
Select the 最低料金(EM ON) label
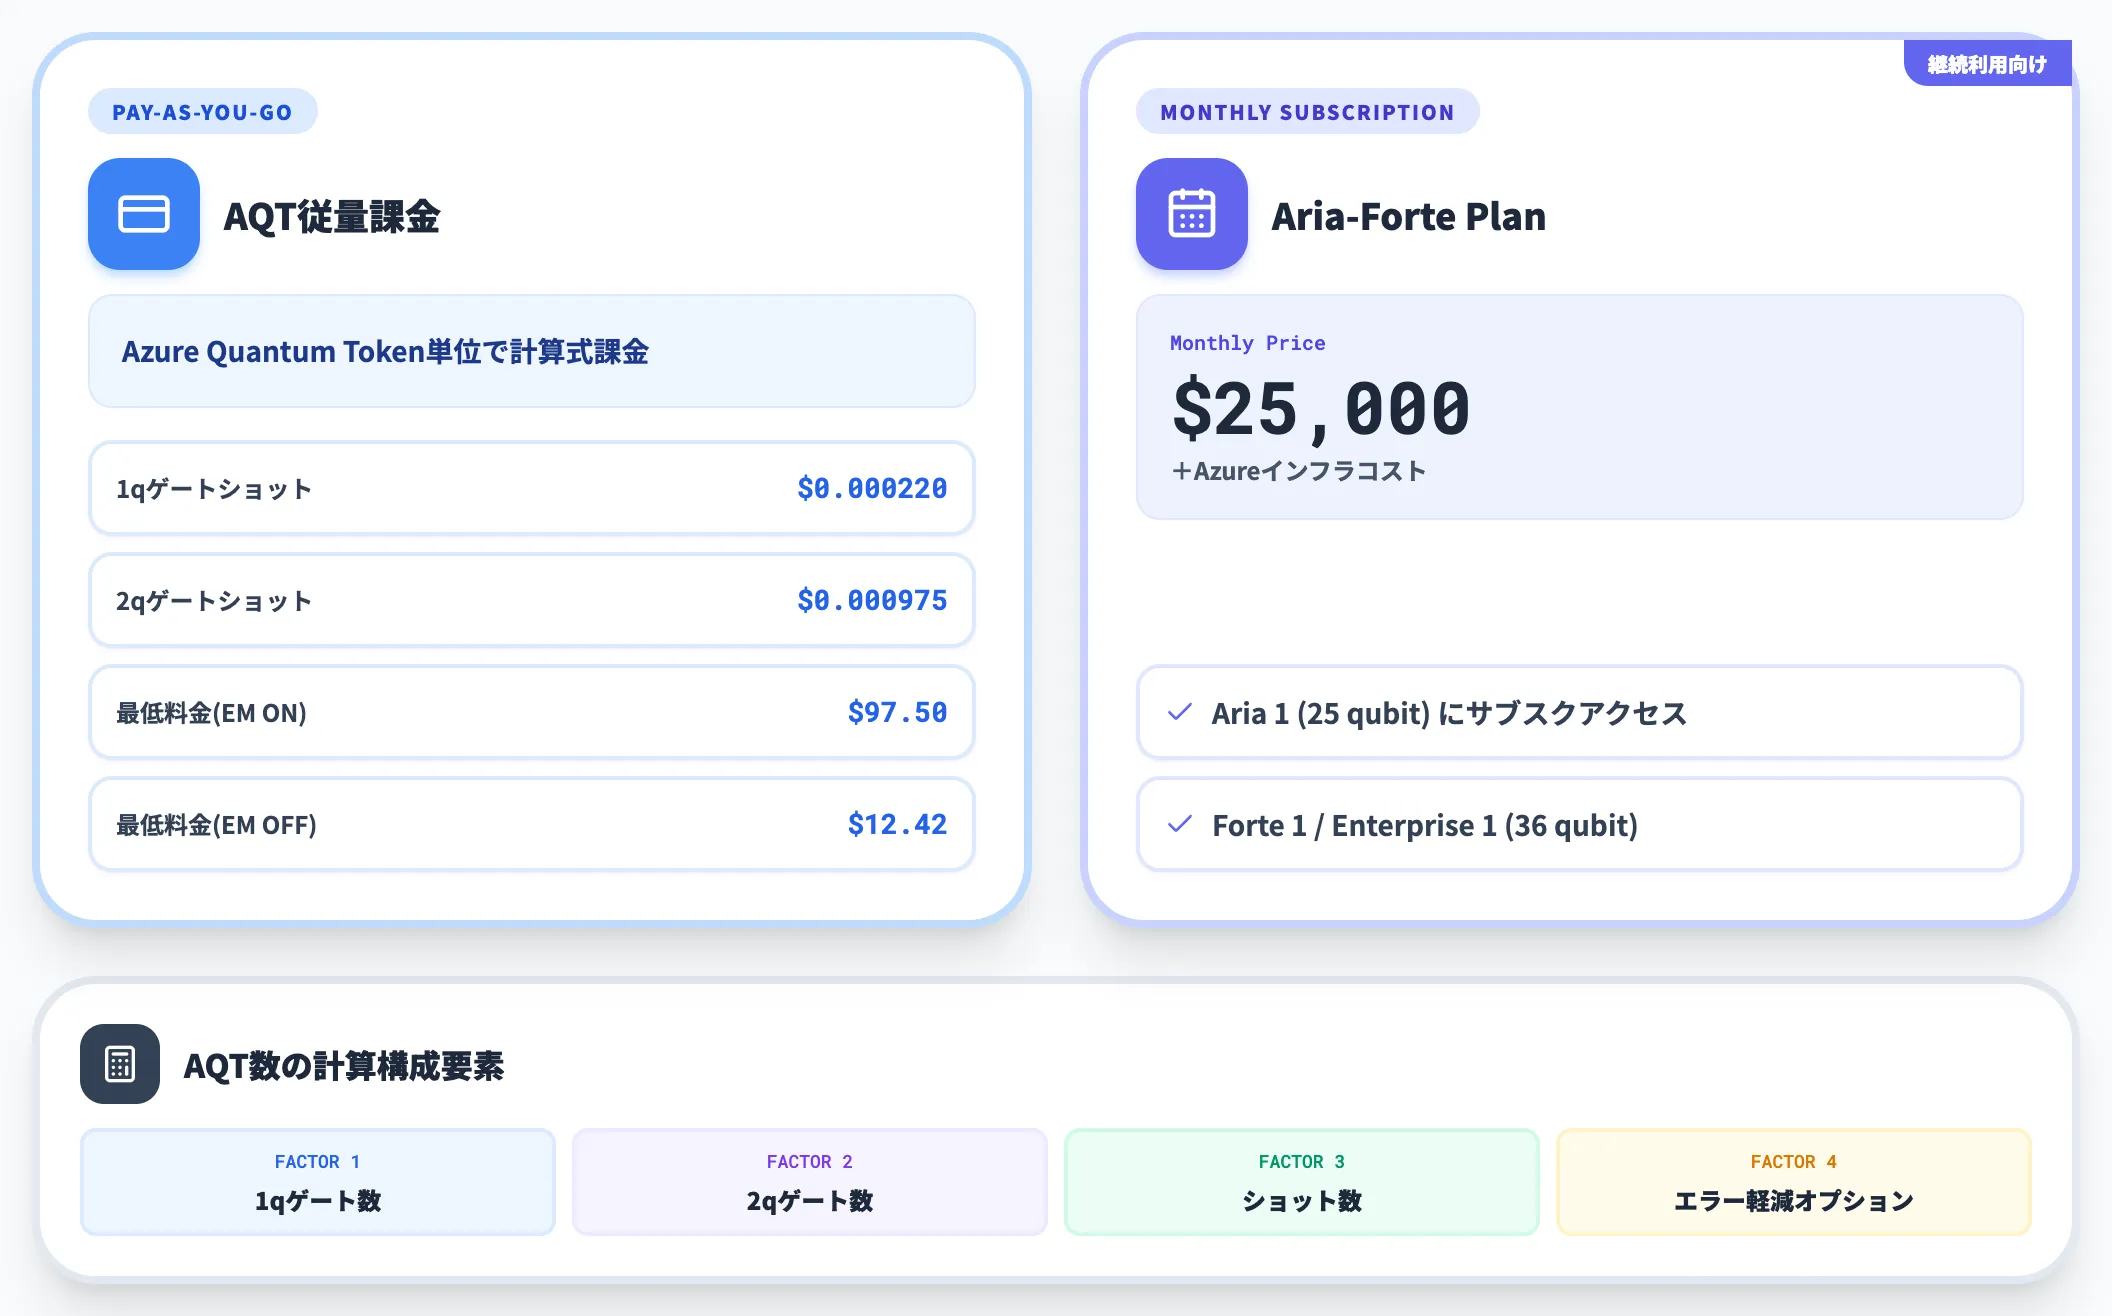(x=211, y=713)
